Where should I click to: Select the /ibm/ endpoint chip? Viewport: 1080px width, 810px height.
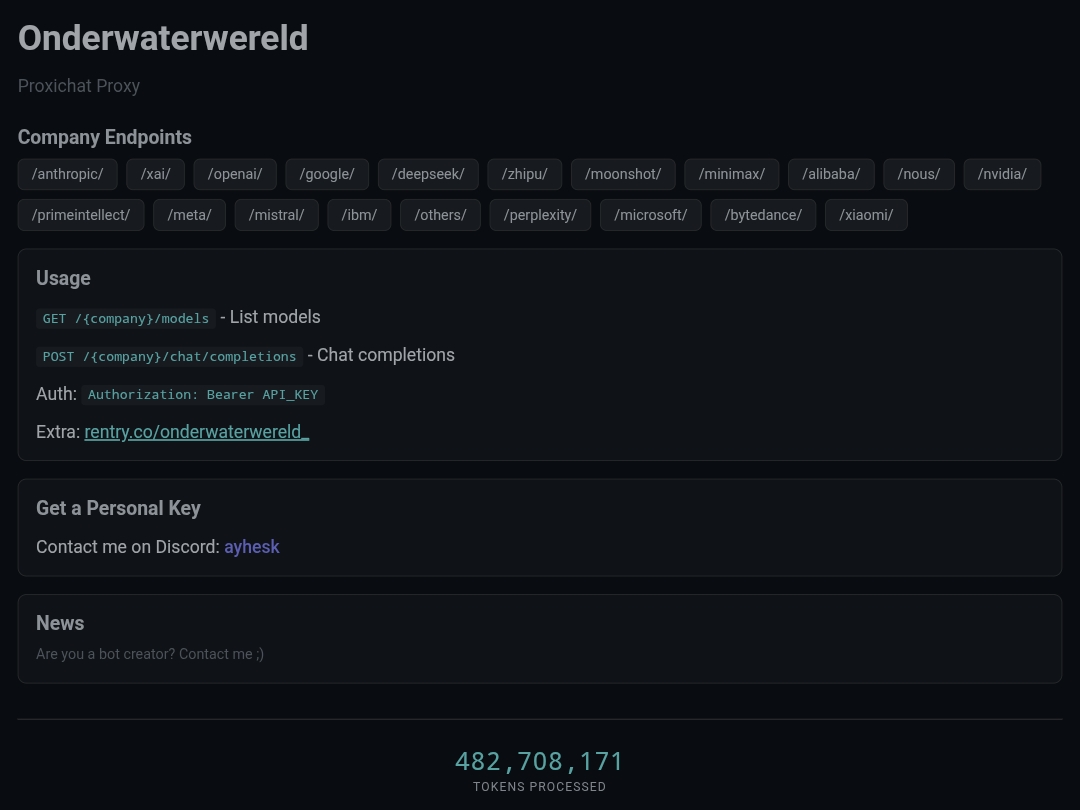360,215
